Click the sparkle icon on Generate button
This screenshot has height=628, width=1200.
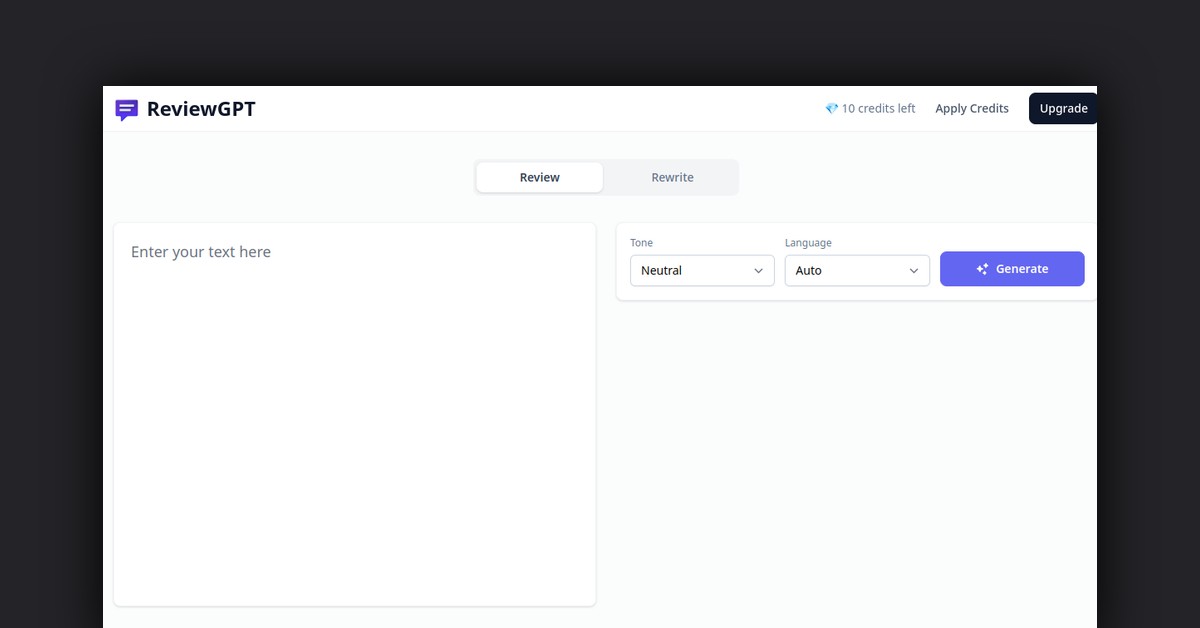tap(982, 269)
